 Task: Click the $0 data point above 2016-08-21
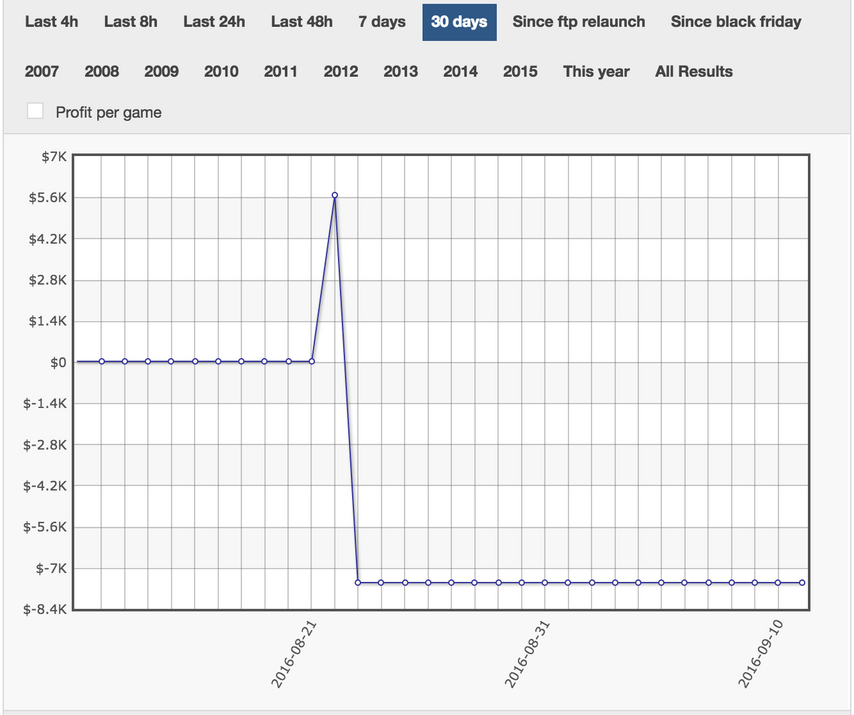point(312,361)
